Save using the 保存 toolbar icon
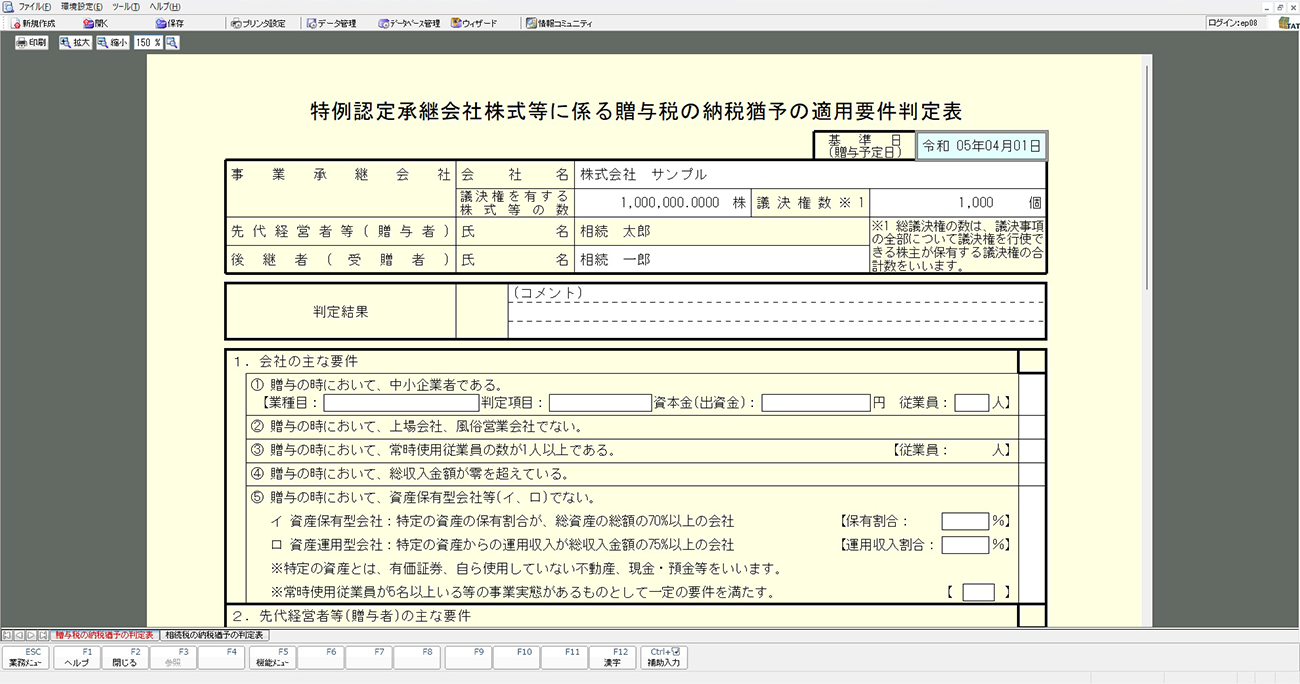This screenshot has width=1300, height=684. 169,23
